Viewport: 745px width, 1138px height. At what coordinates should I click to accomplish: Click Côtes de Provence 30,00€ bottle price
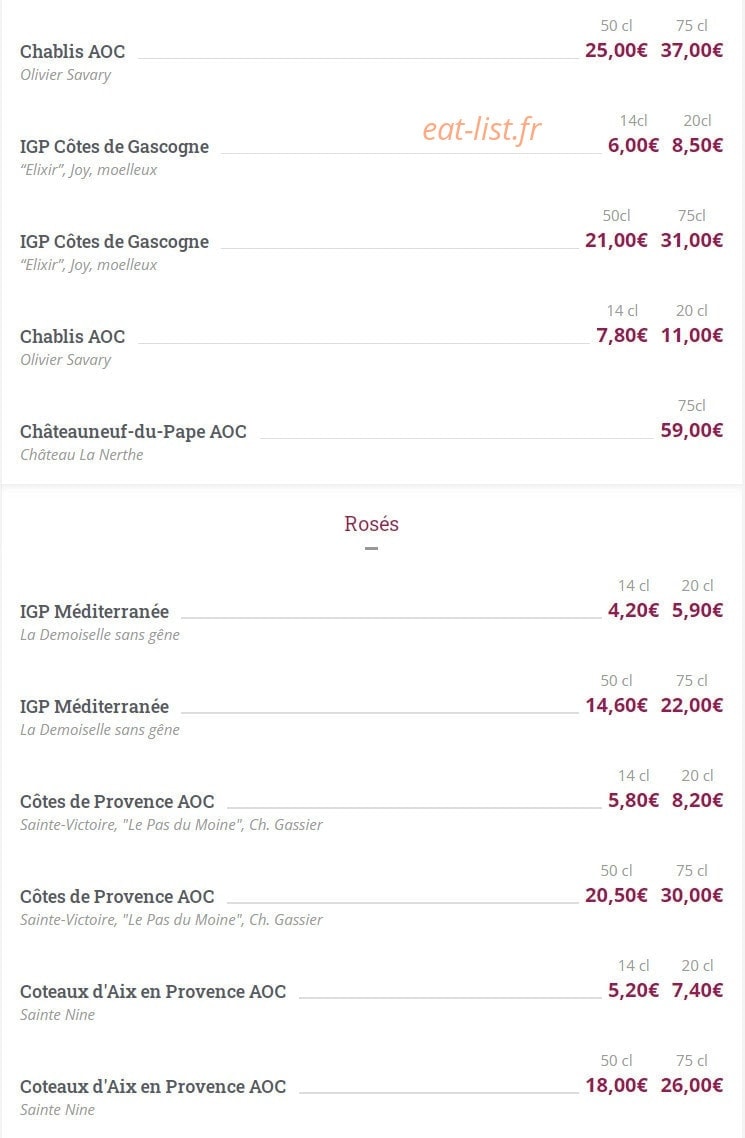click(x=691, y=896)
